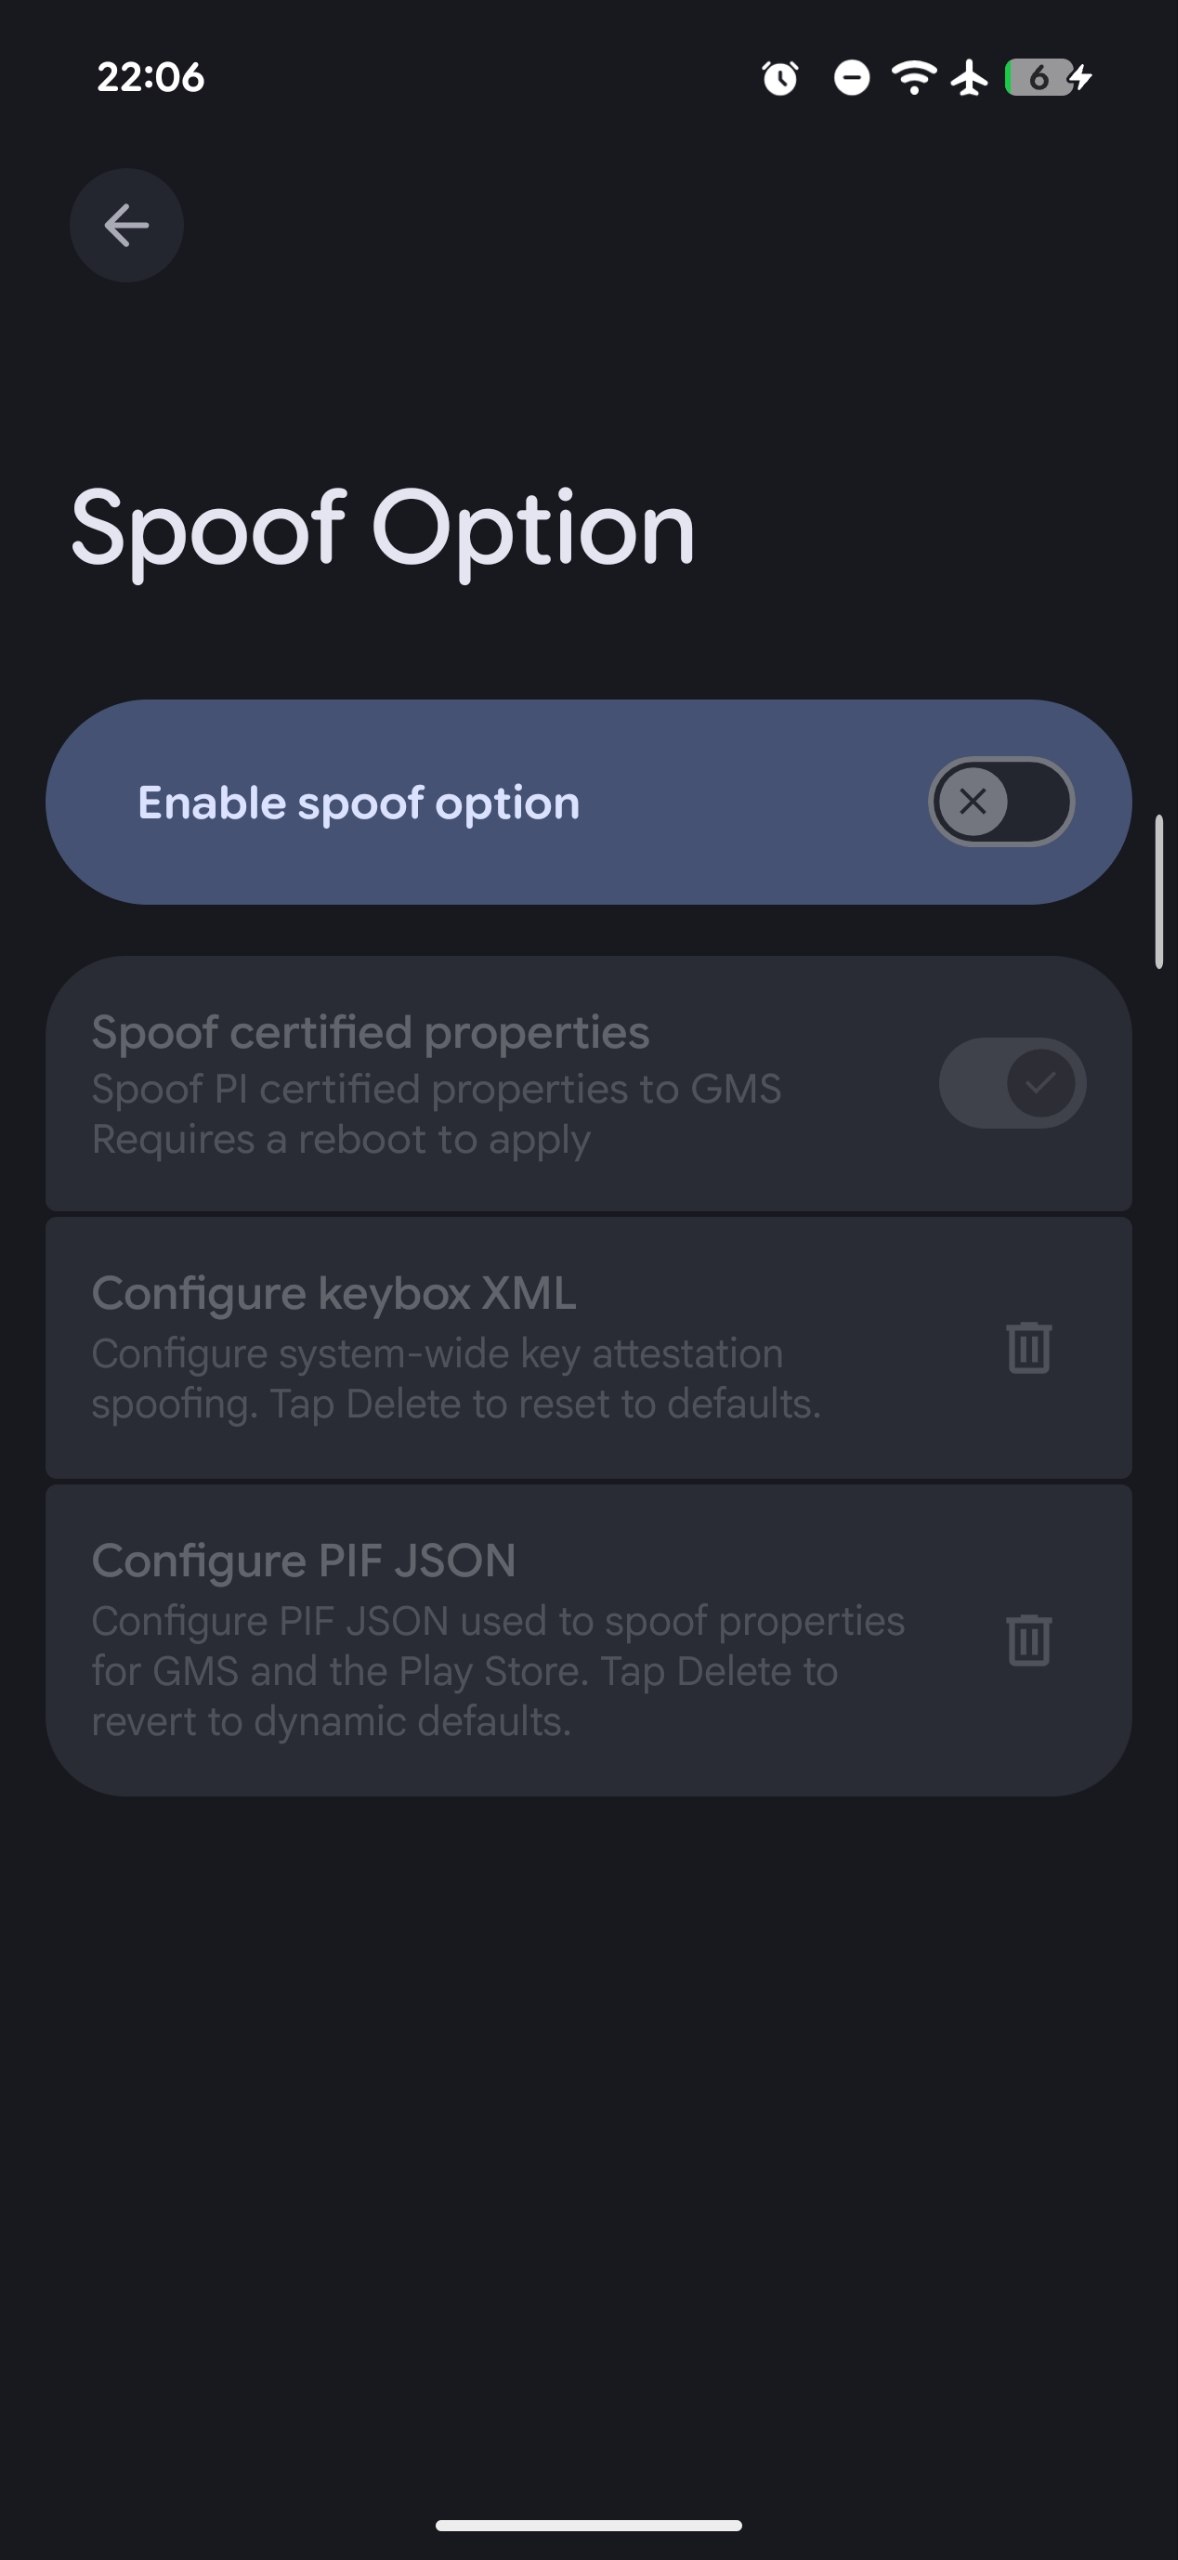The width and height of the screenshot is (1178, 2560).
Task: Tap the alarm clock status icon
Action: click(x=780, y=77)
